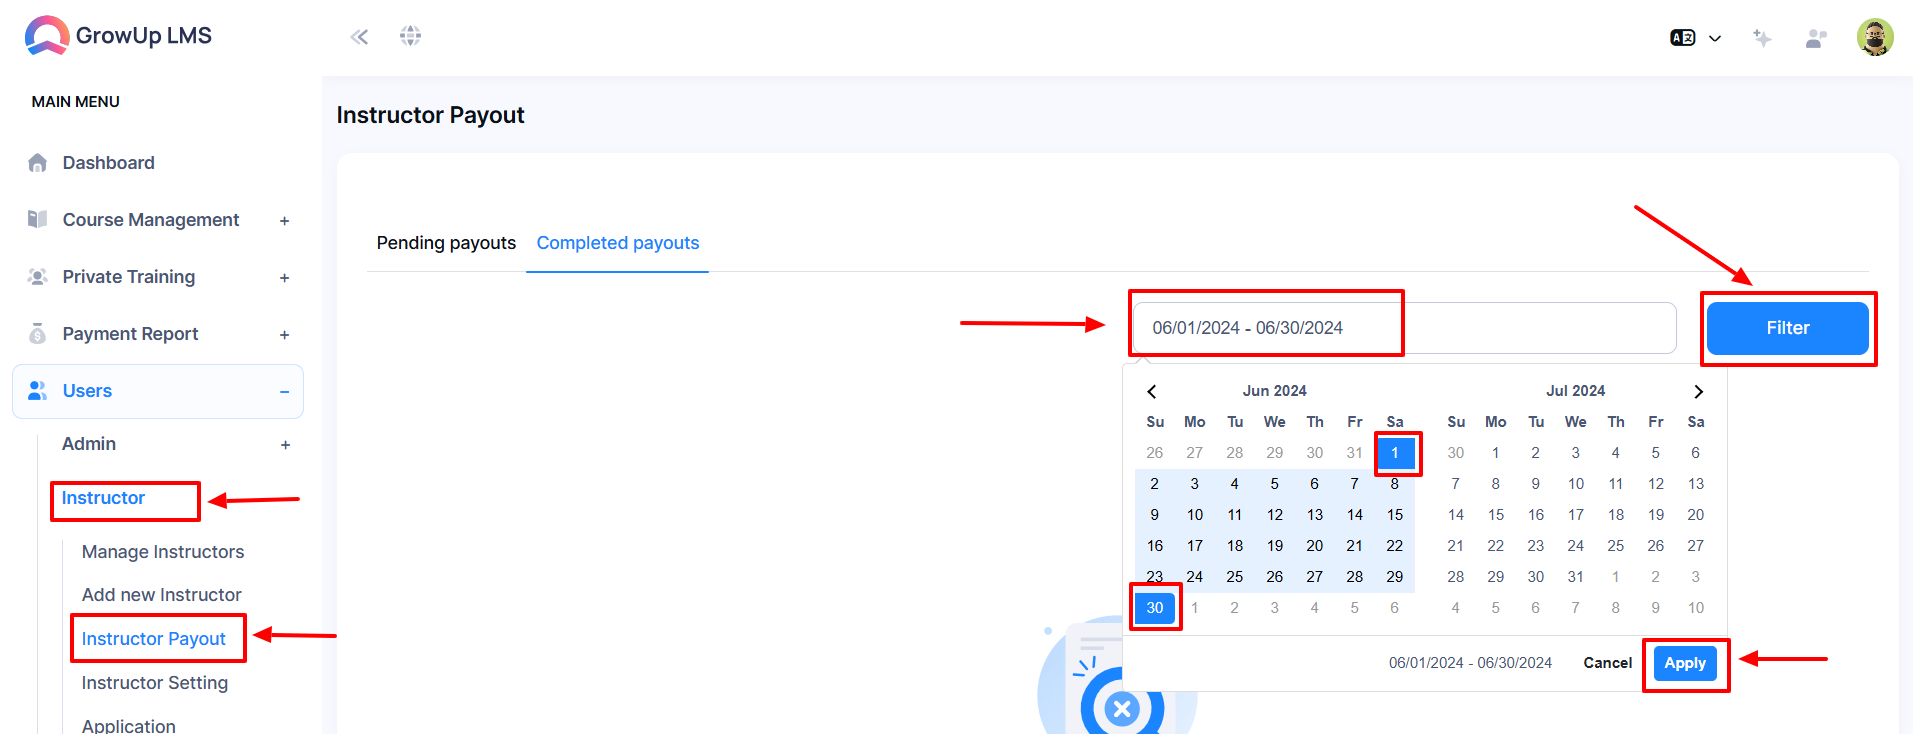The height and width of the screenshot is (734, 1913).
Task: Open the language selector dropdown
Action: [1695, 38]
